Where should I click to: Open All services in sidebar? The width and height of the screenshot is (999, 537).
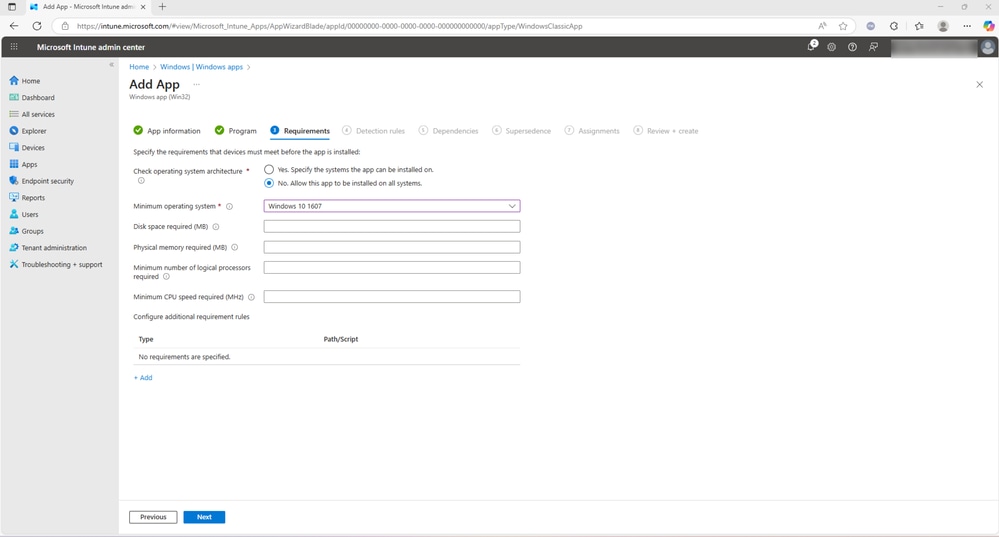32,114
